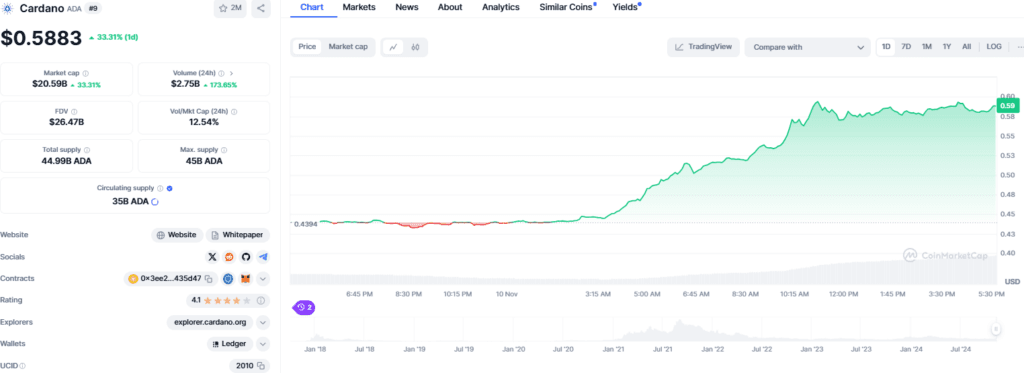The height and width of the screenshot is (373, 1024).
Task: Switch to candlestick chart view icon
Action: (x=415, y=47)
